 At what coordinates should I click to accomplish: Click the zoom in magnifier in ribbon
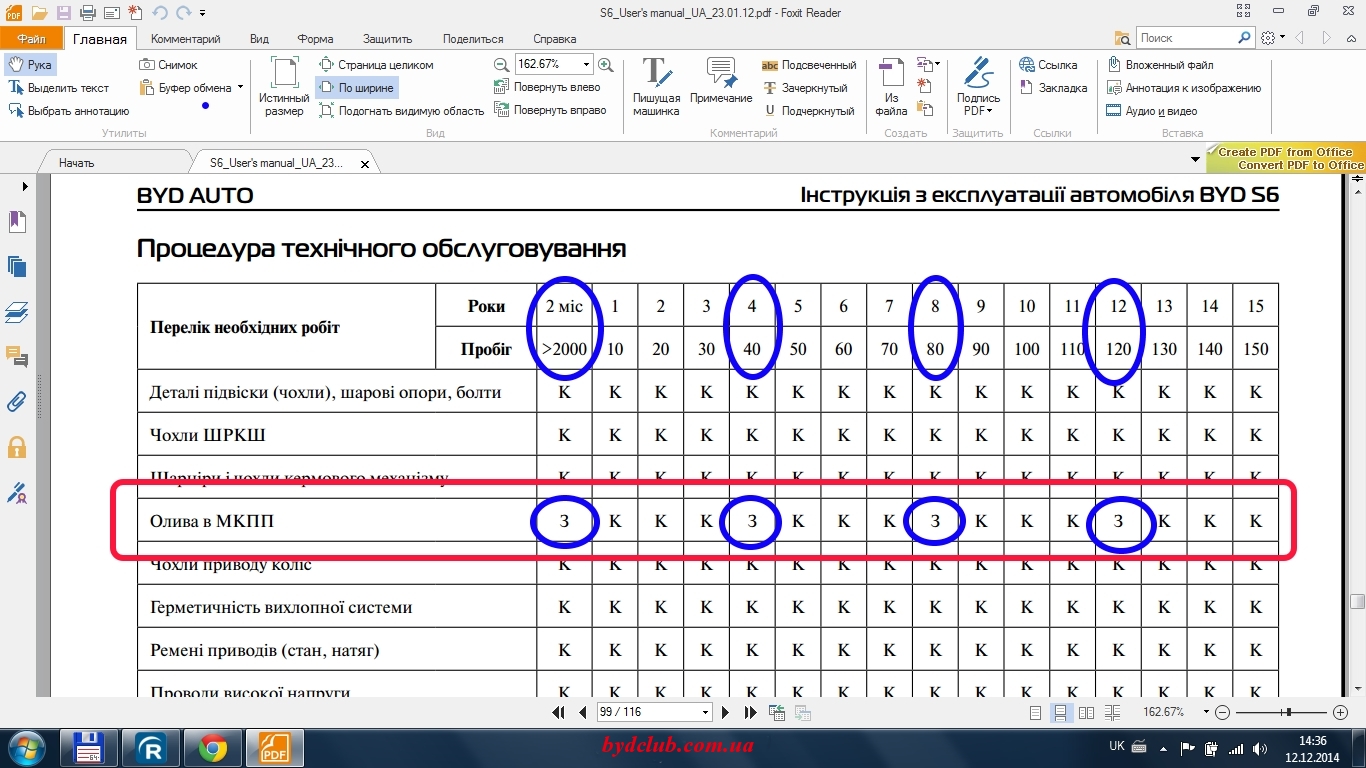coord(605,65)
